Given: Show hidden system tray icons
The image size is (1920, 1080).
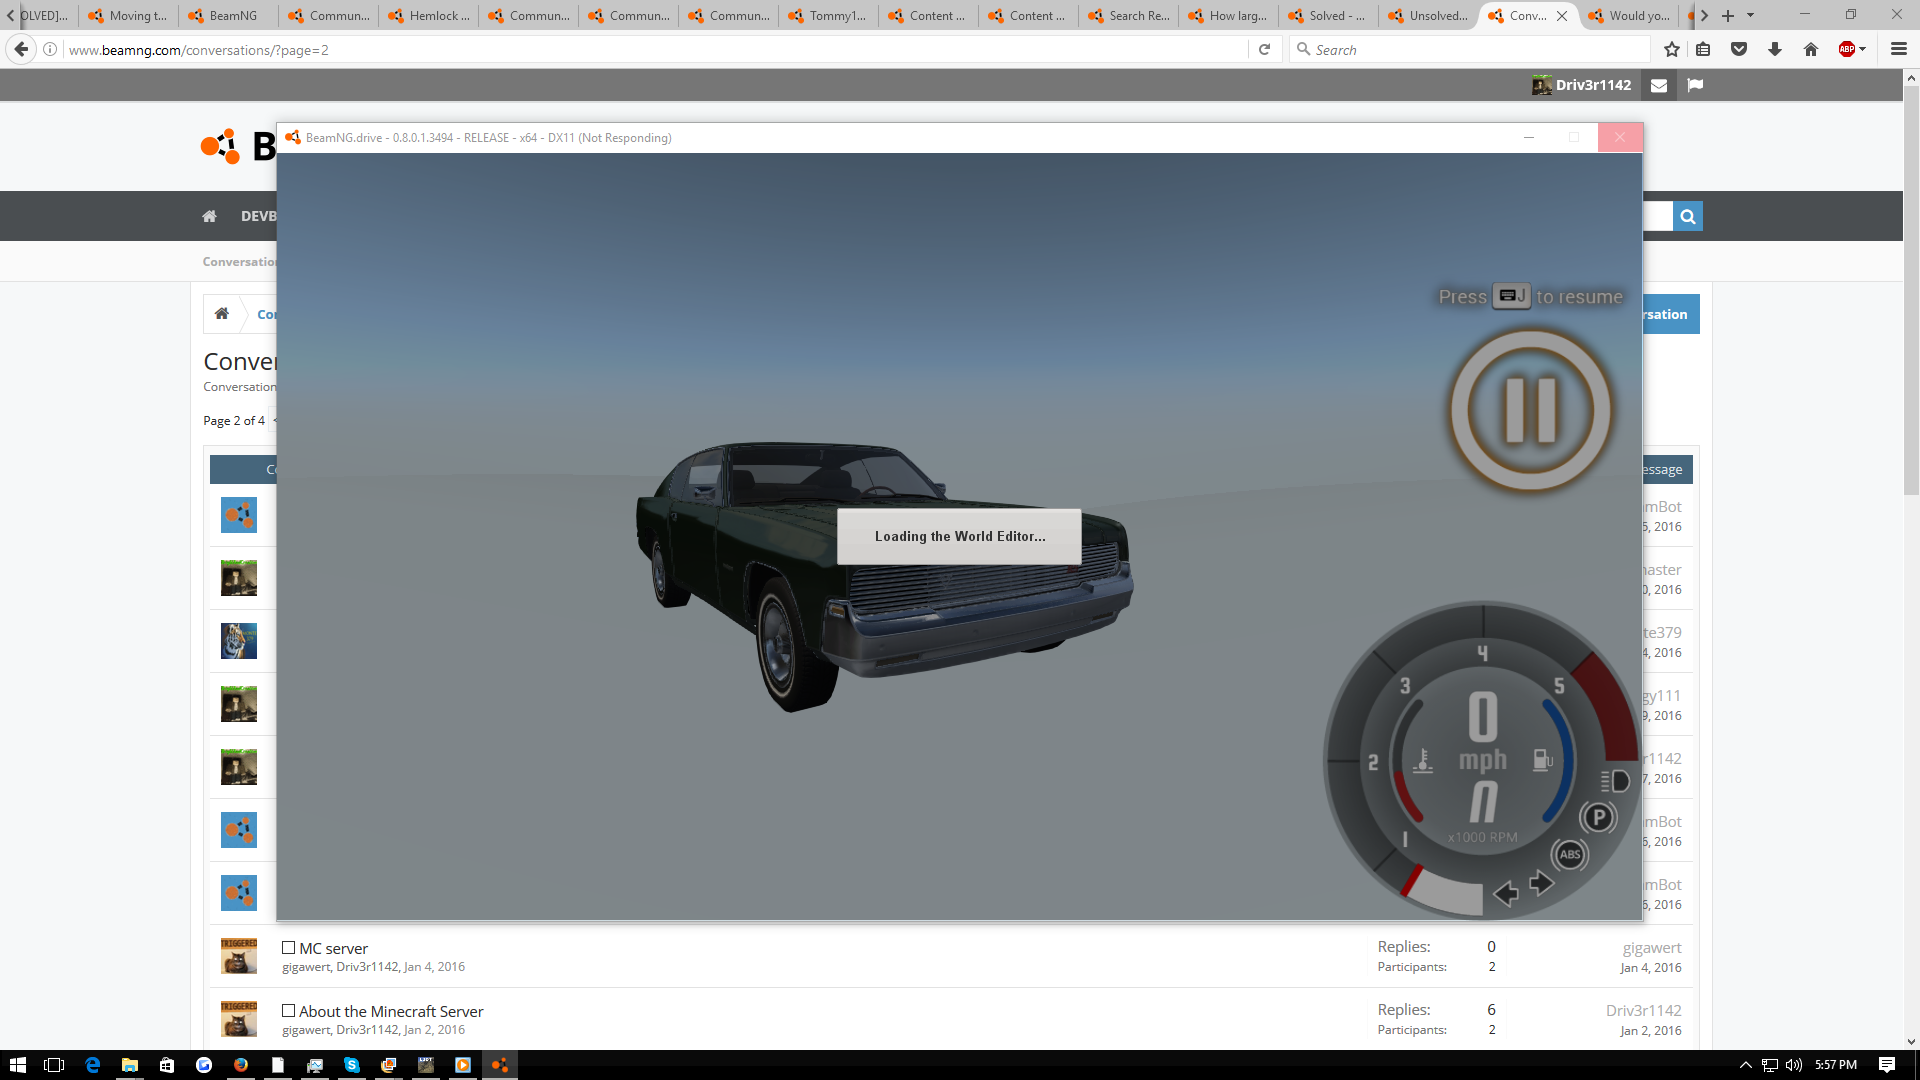Looking at the screenshot, I should (1746, 1065).
